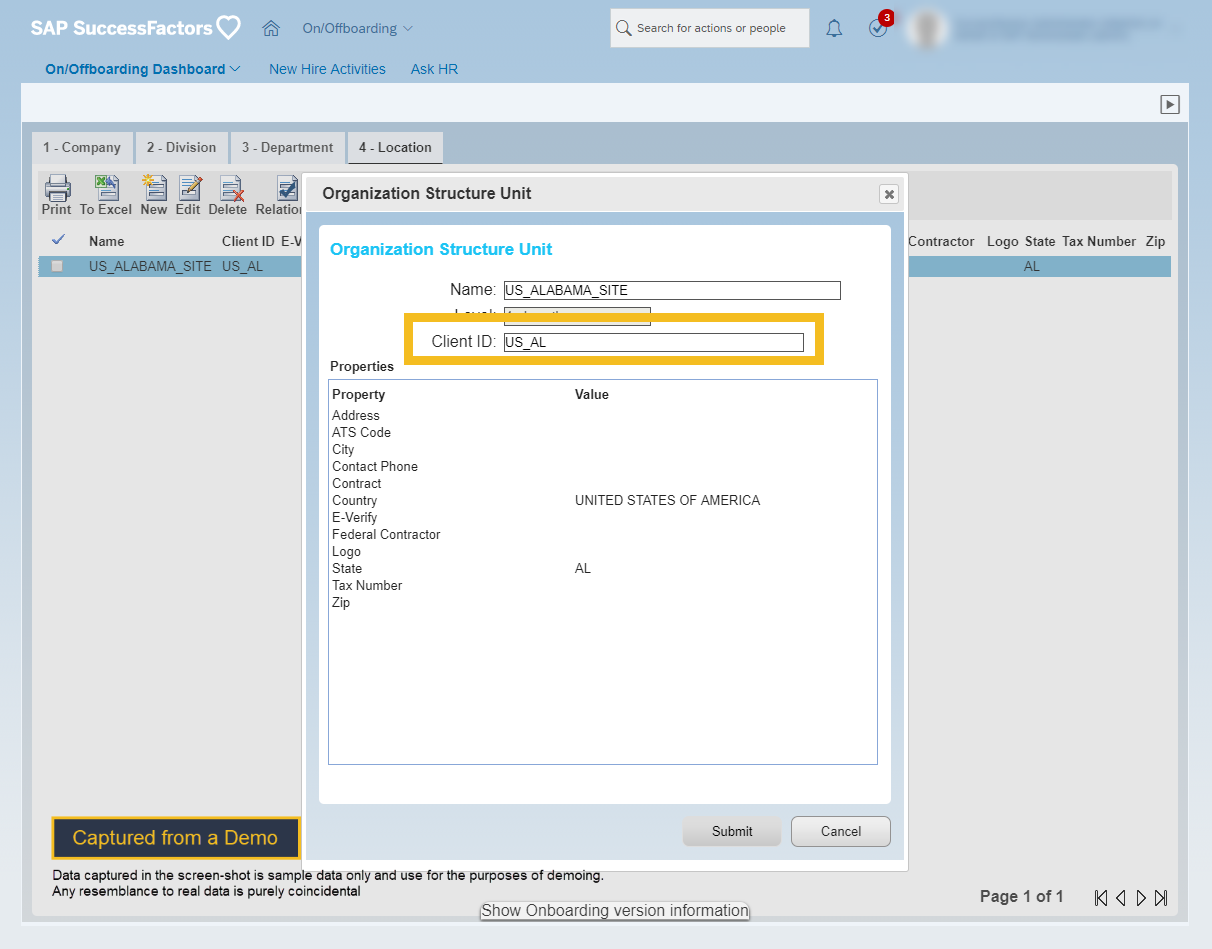This screenshot has width=1212, height=949.
Task: Go to SuccessFactors home icon
Action: pyautogui.click(x=271, y=28)
